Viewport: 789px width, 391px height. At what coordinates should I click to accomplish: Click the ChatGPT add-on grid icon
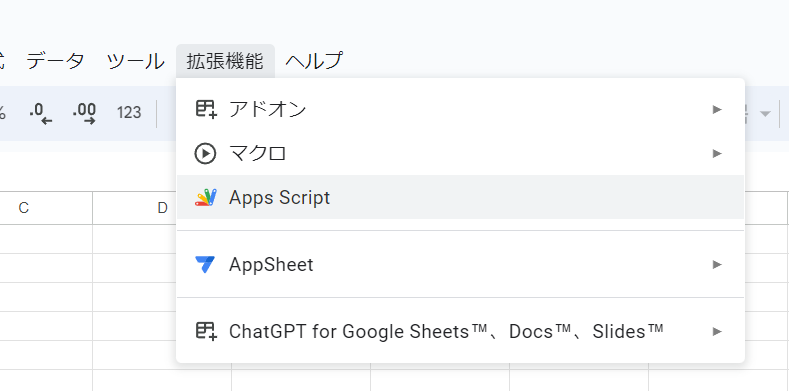(206, 331)
